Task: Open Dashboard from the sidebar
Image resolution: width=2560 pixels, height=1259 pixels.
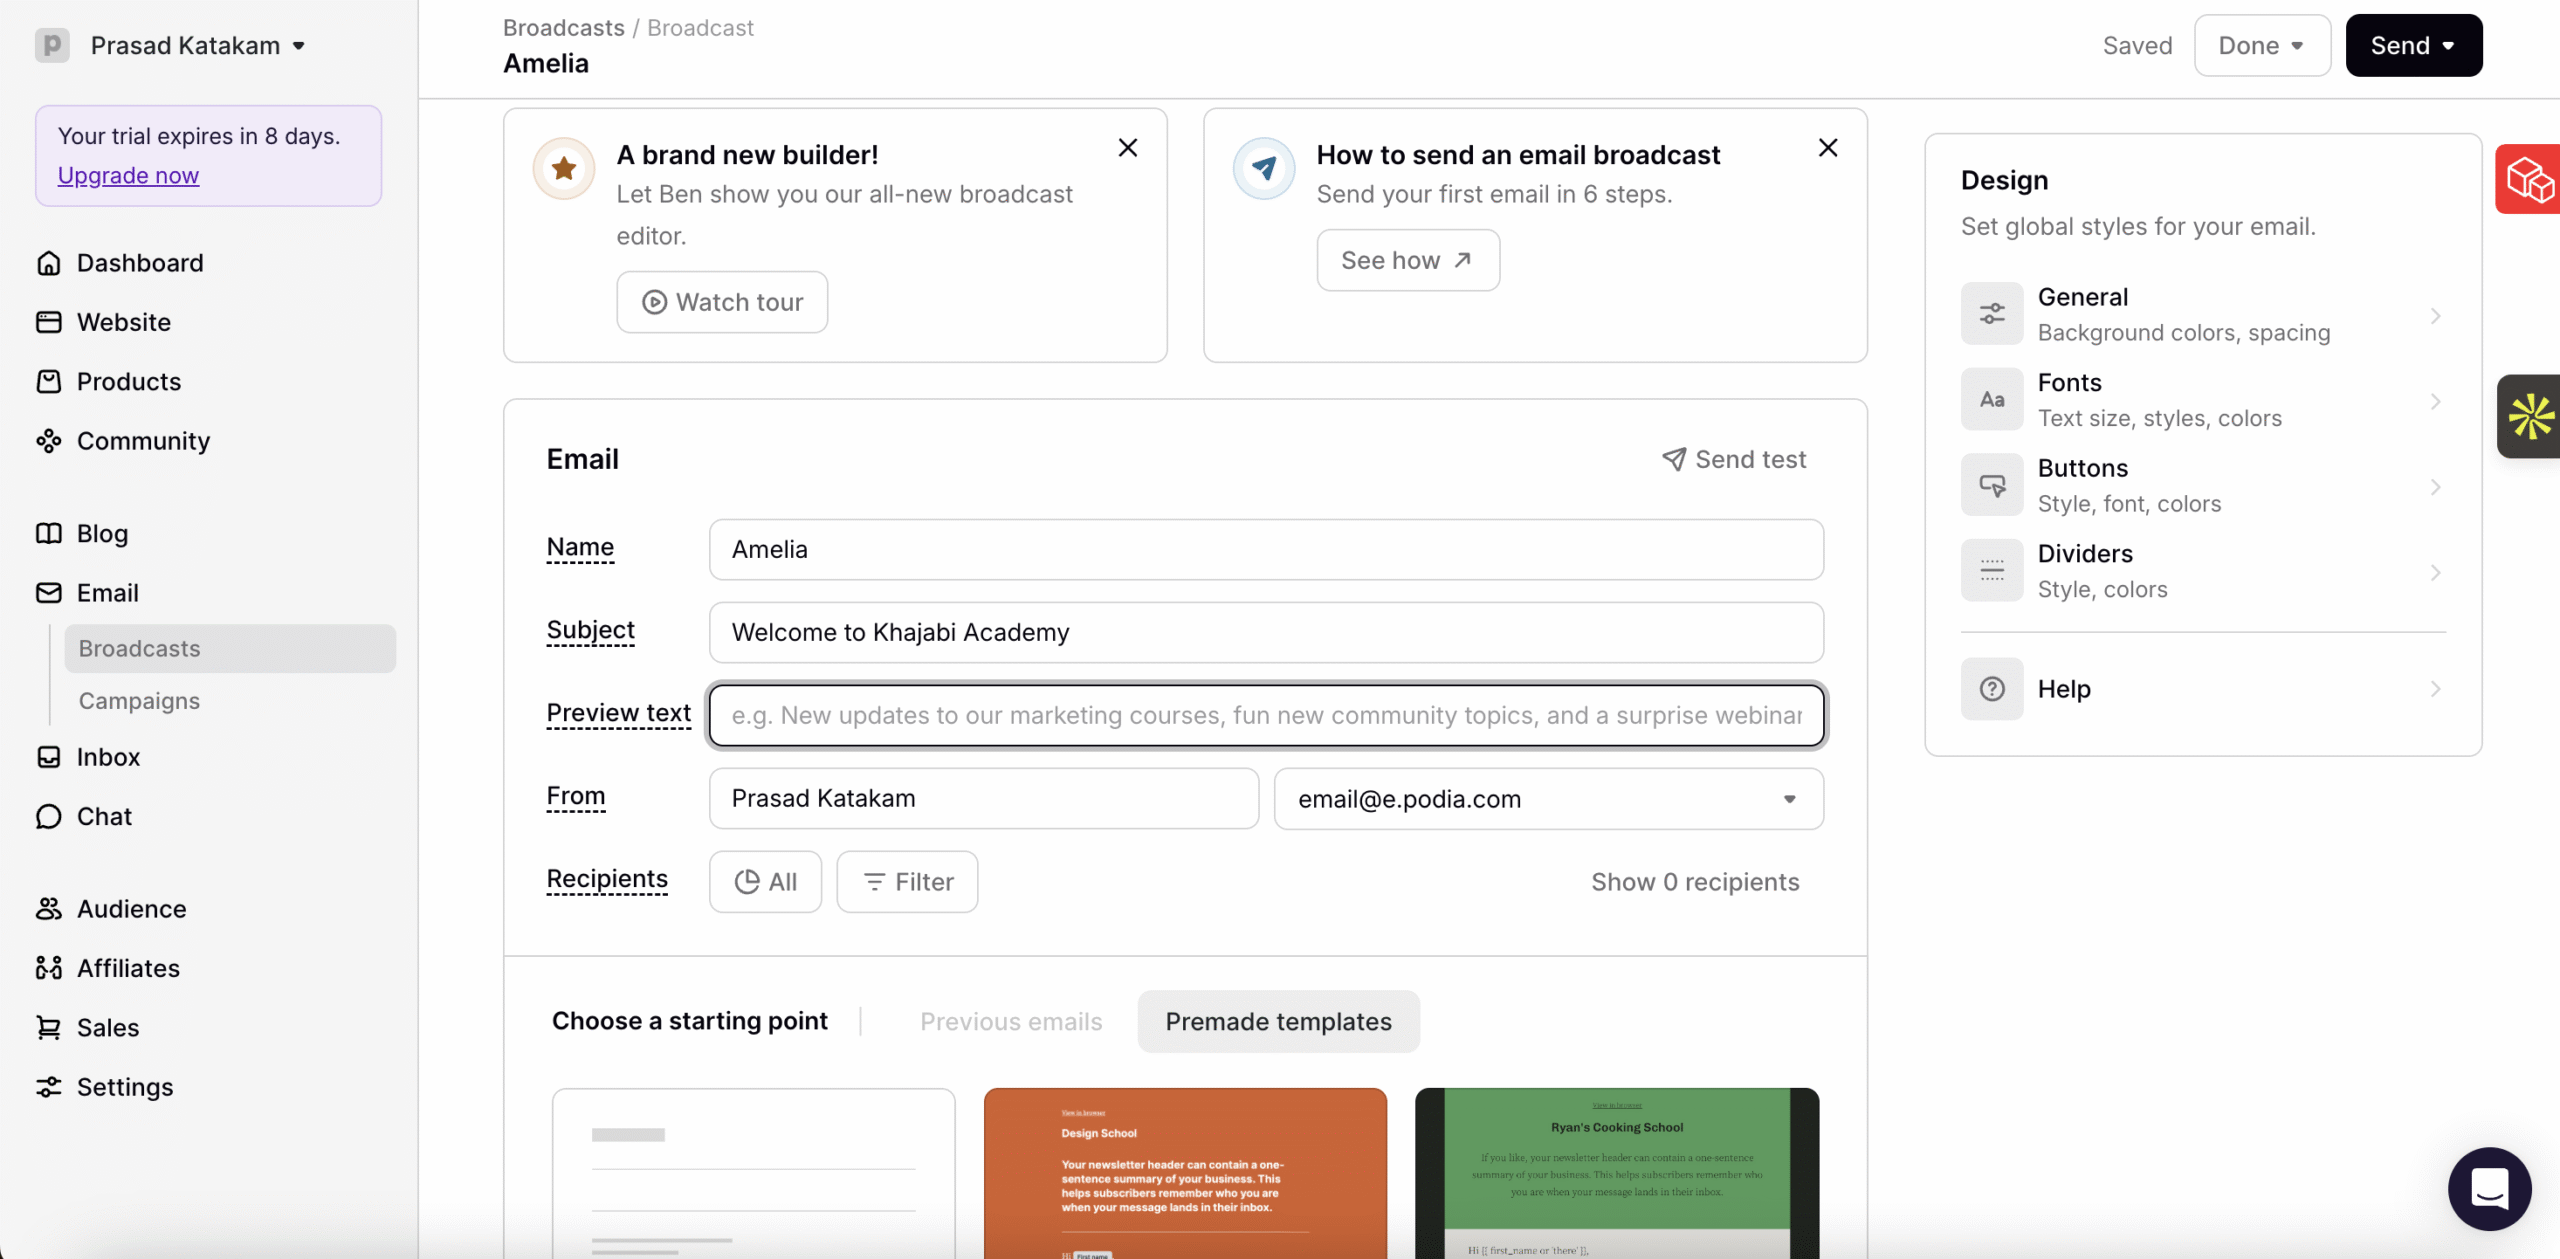Action: 139,263
